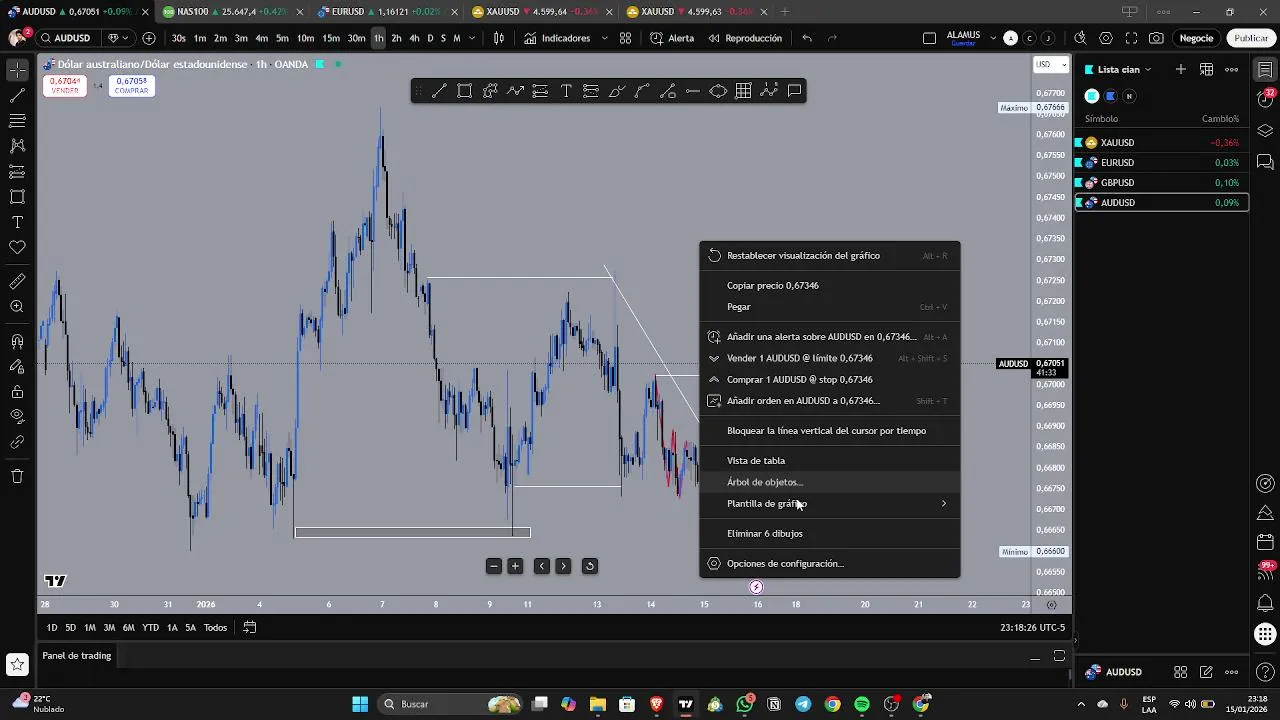Click the Negocie button
1280x720 pixels.
click(x=1196, y=38)
